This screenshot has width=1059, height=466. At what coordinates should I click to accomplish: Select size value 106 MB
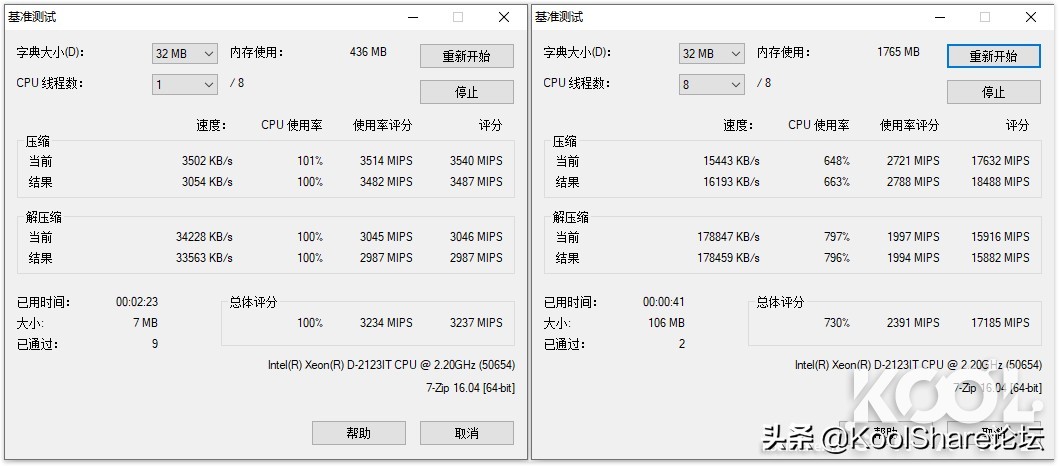(x=666, y=323)
